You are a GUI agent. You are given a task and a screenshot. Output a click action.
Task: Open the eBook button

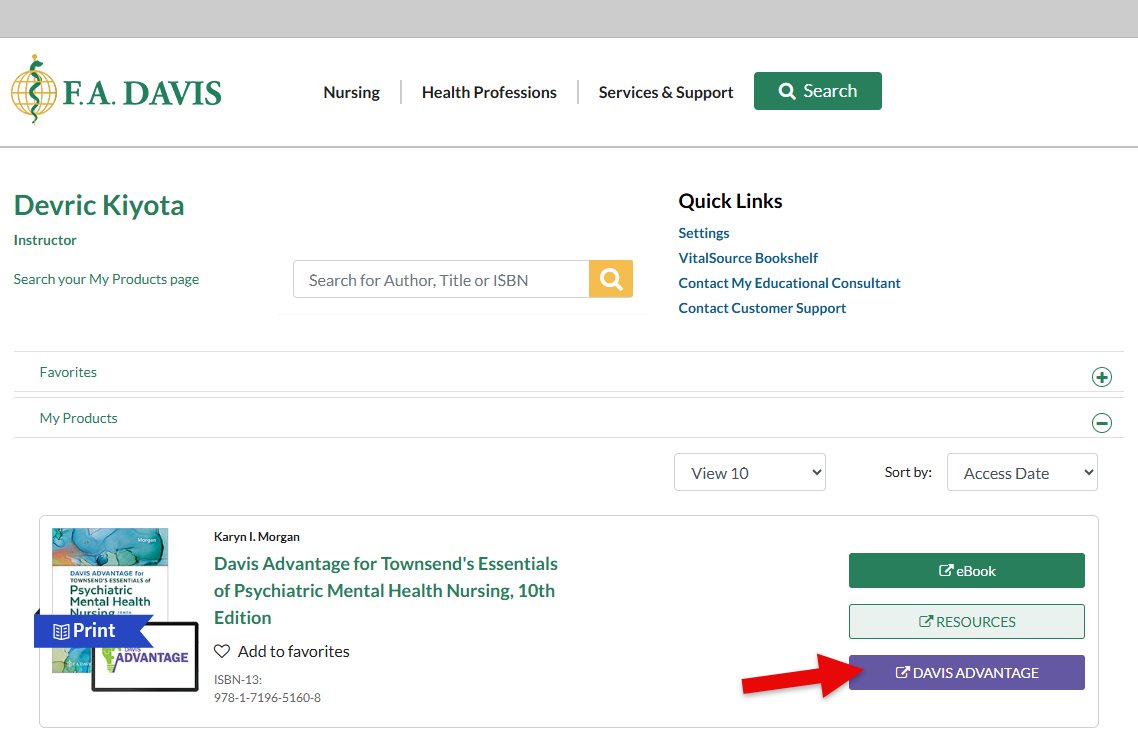pyautogui.click(x=966, y=571)
